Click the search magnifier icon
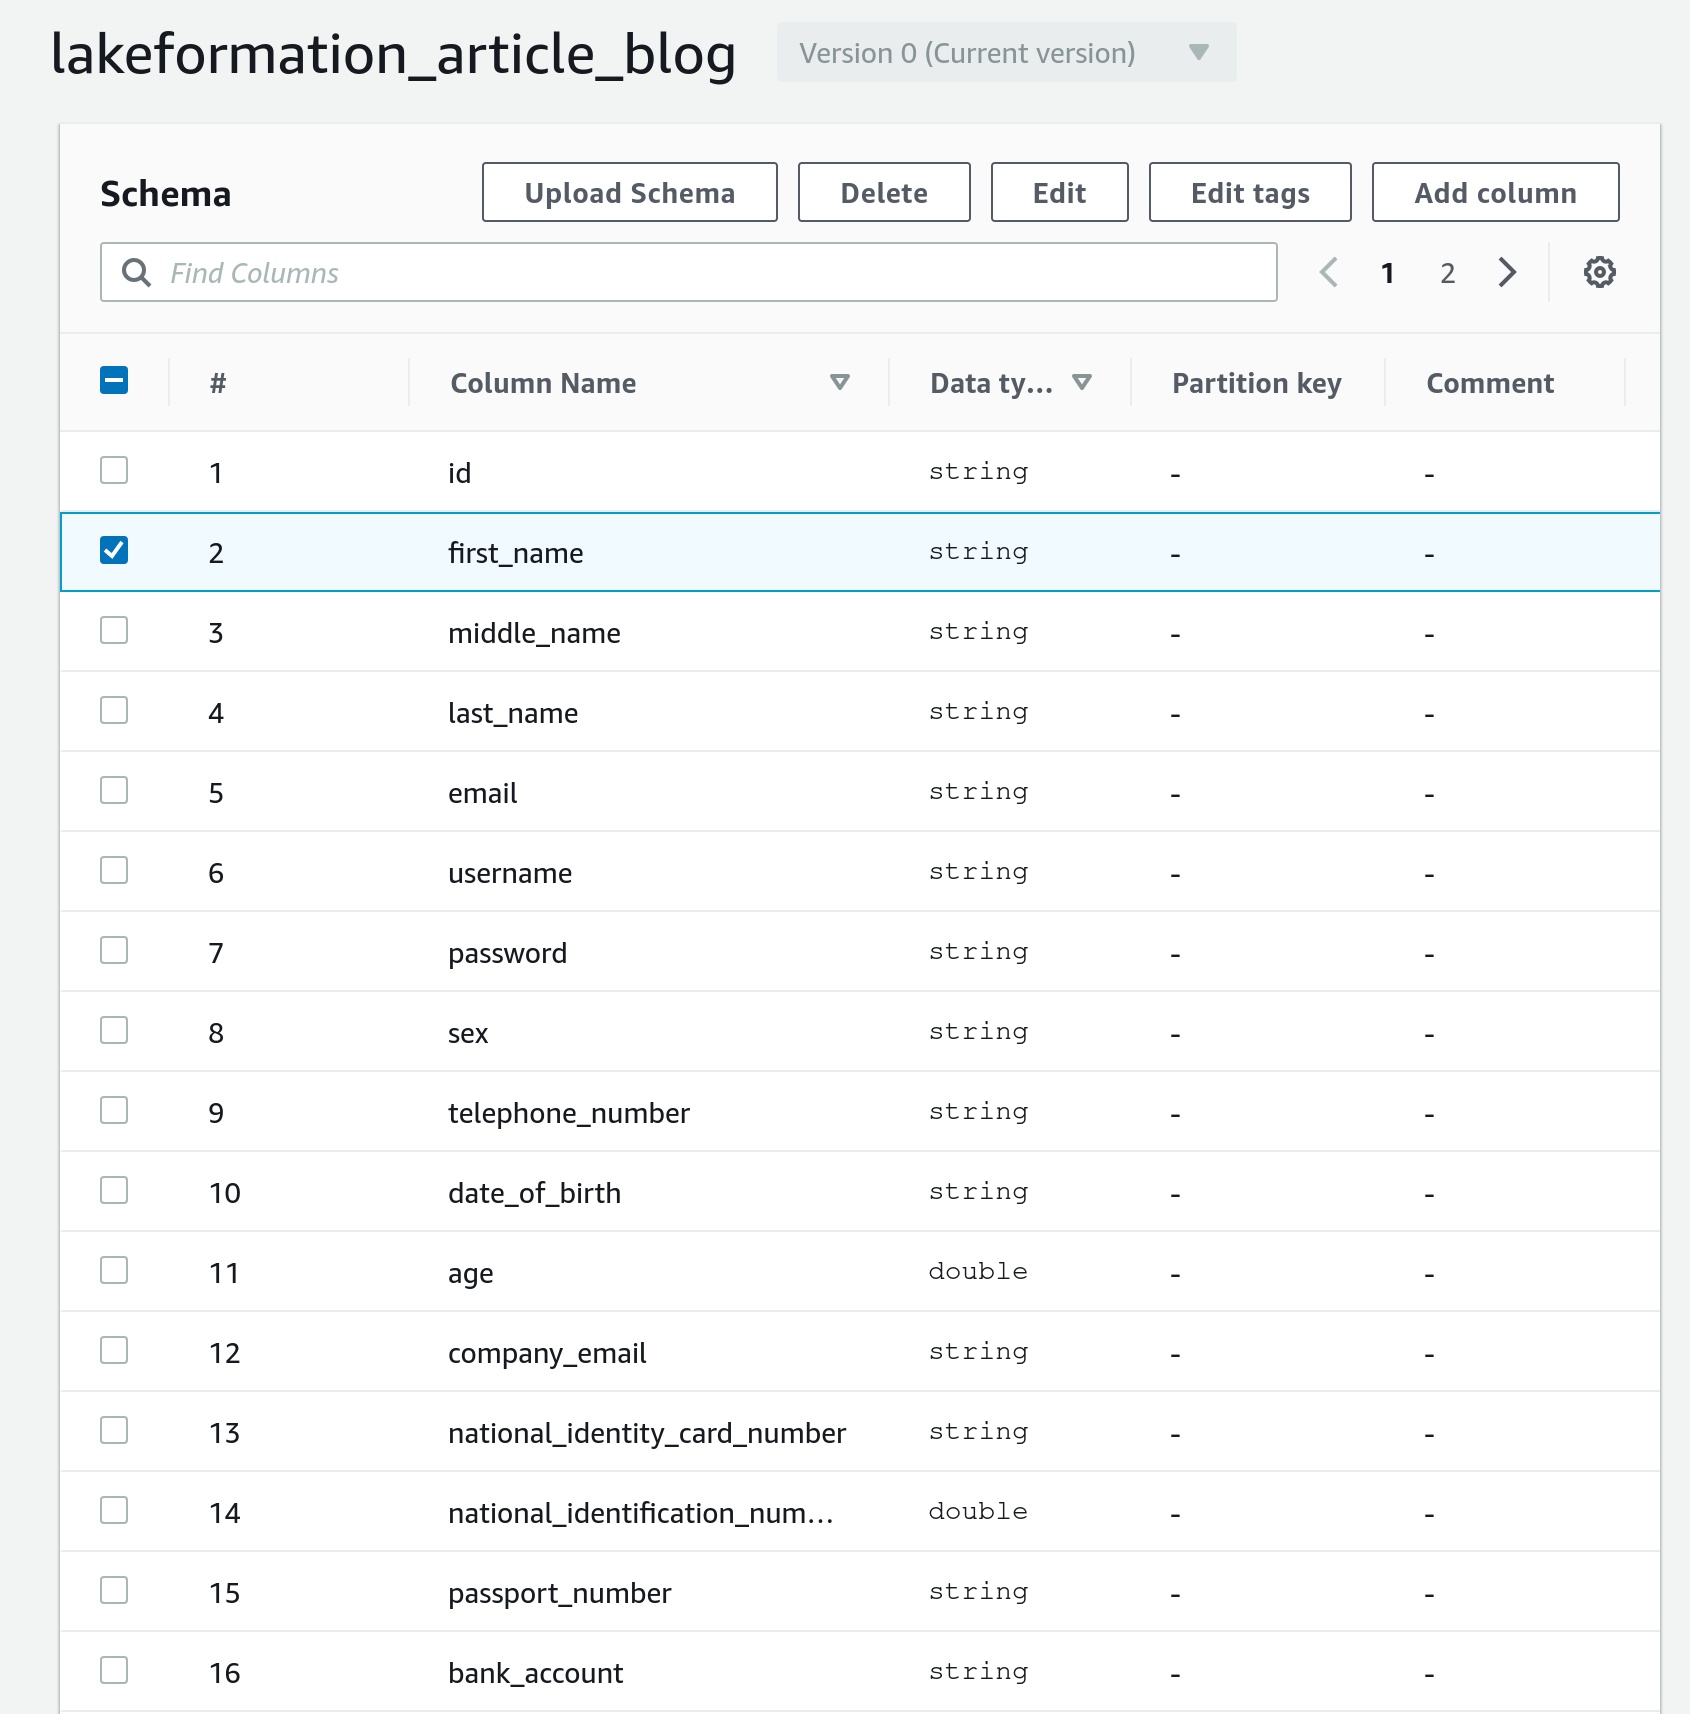The height and width of the screenshot is (1714, 1690). [x=136, y=272]
